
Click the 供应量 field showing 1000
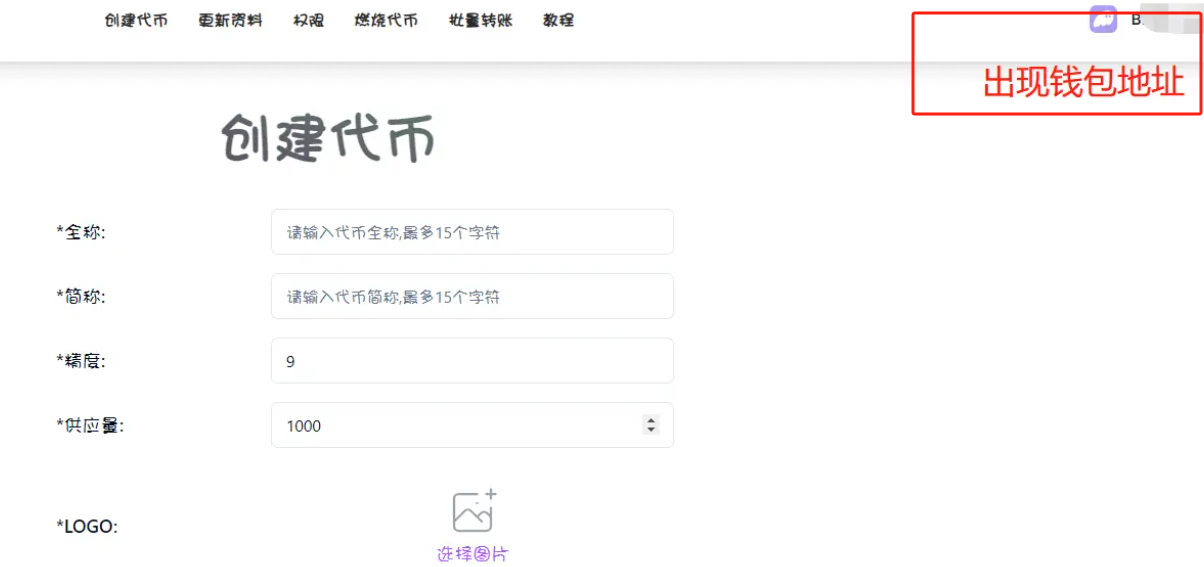[x=455, y=425]
